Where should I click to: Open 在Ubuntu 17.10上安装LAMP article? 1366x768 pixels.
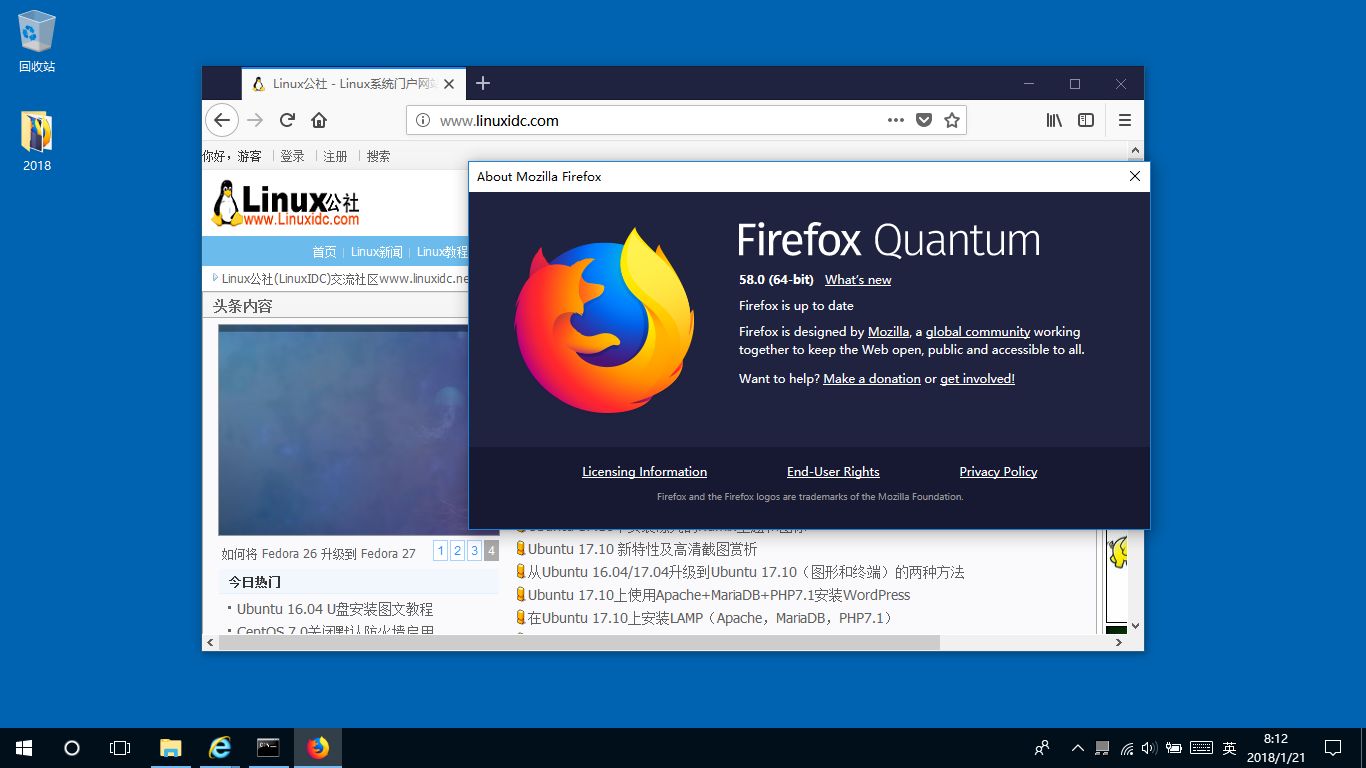[709, 618]
